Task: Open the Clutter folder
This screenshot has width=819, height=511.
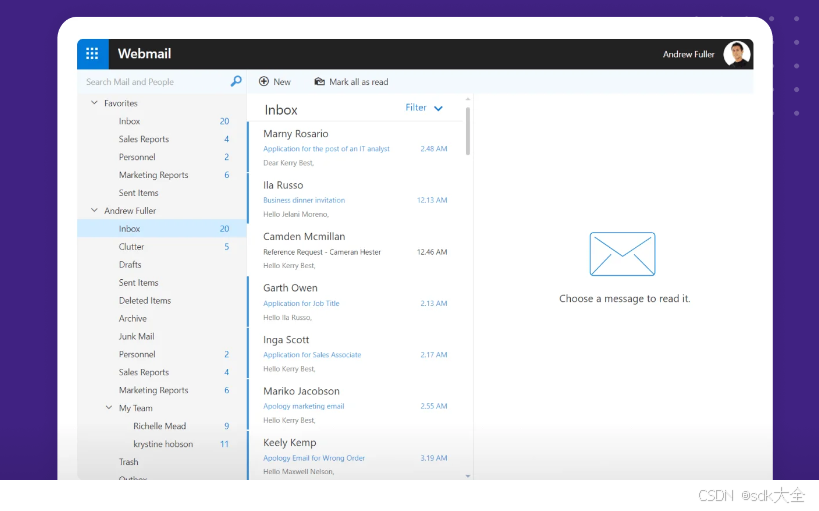Action: 162,247
